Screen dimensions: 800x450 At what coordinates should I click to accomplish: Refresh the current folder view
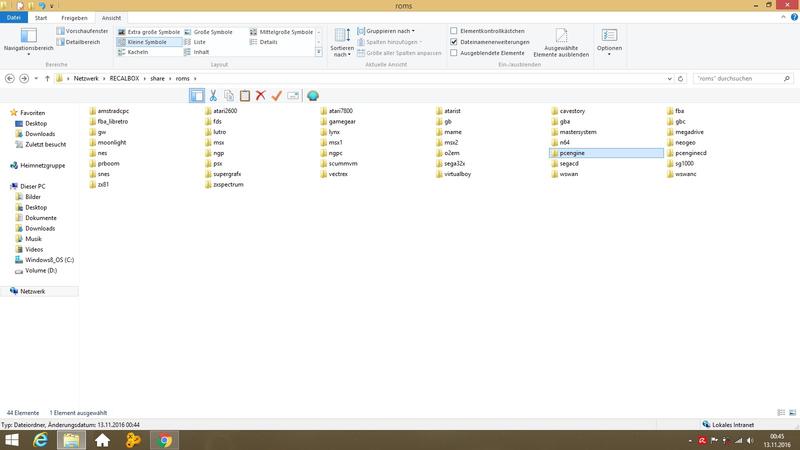(680, 79)
